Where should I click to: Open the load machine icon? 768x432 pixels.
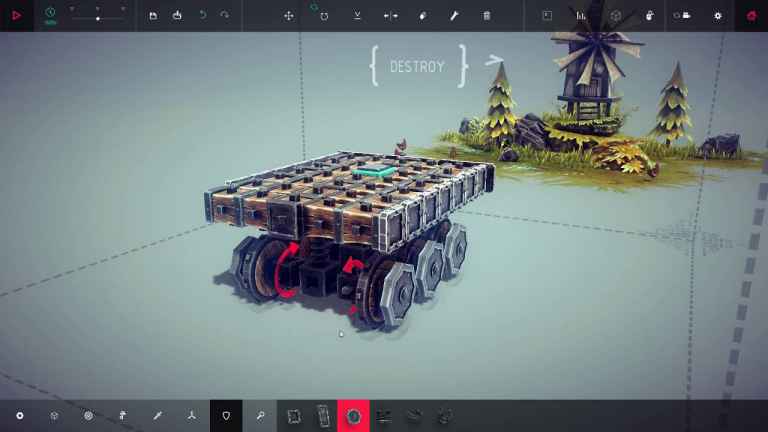(177, 16)
